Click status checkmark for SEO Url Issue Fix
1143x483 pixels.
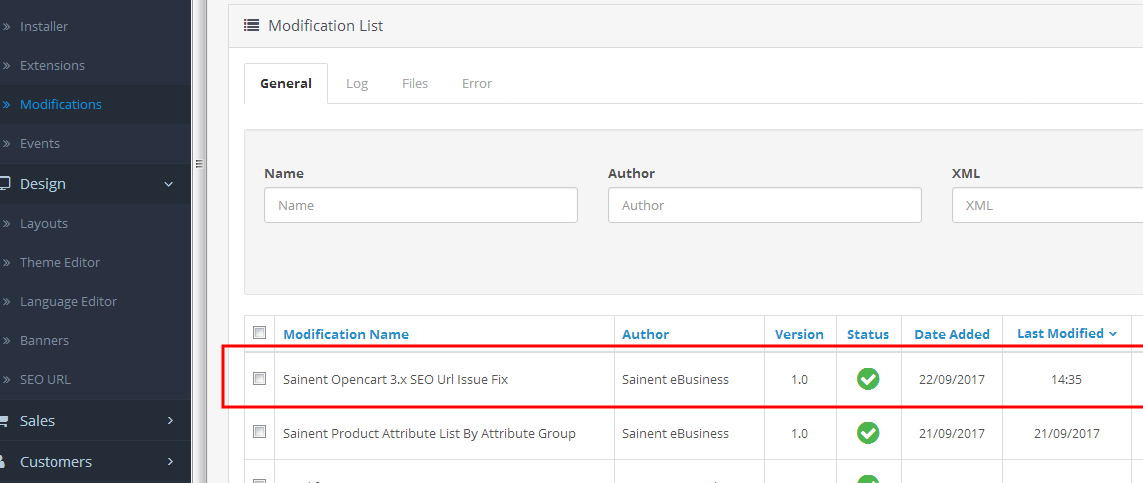point(868,379)
